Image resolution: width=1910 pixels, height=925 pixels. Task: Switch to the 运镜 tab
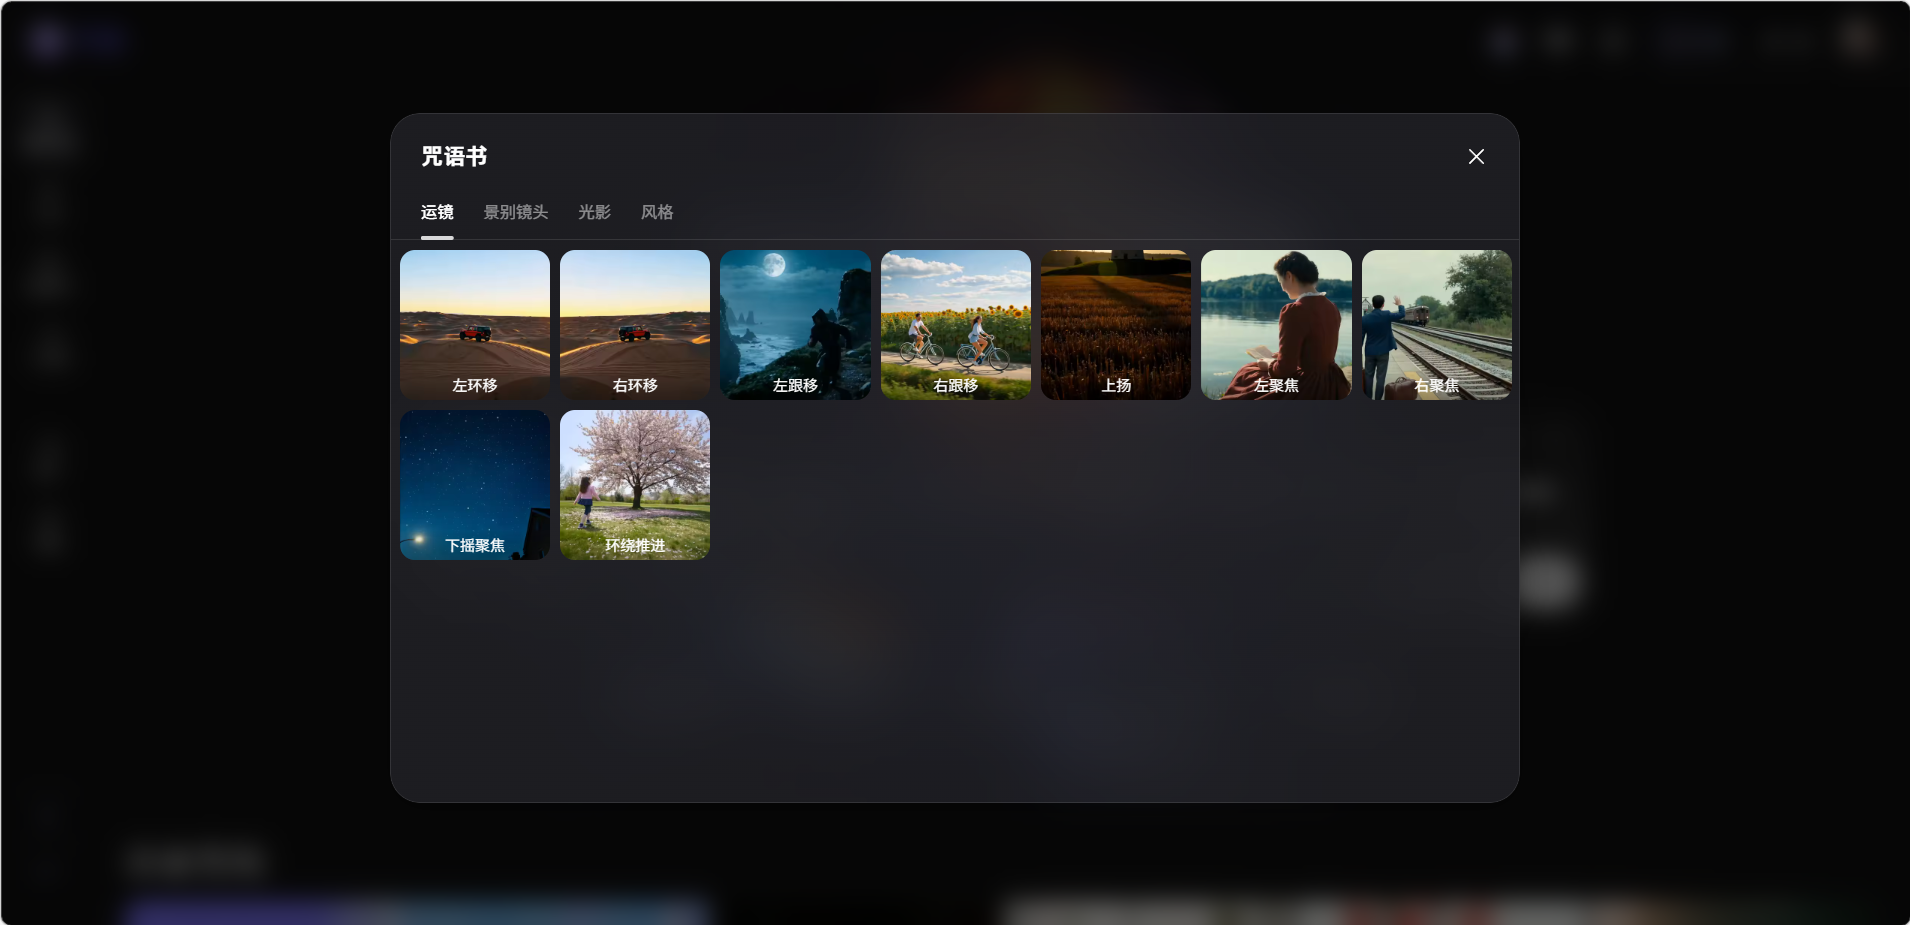(437, 212)
